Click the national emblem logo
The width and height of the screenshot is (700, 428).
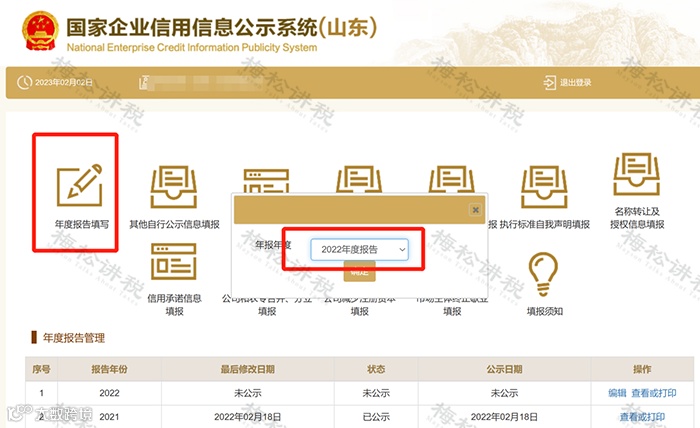(x=40, y=31)
